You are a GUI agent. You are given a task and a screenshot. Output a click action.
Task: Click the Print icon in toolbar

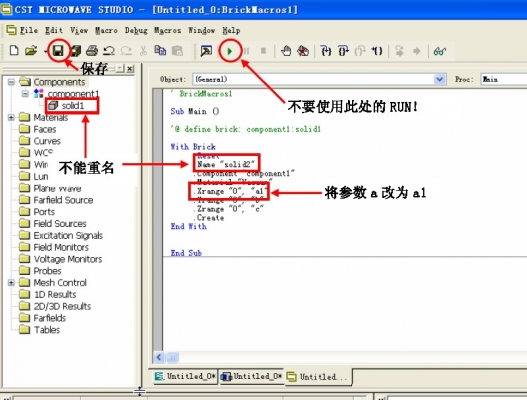coord(92,51)
